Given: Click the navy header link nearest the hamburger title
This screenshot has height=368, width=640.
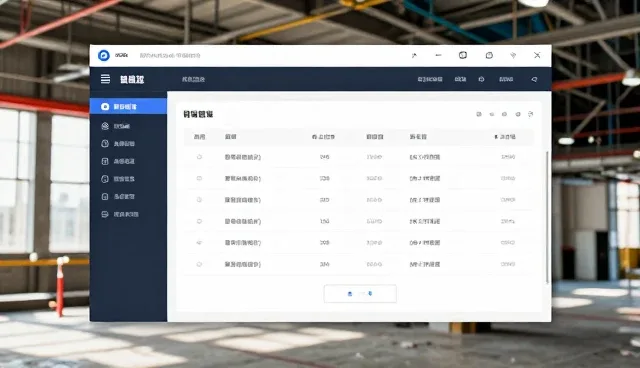Looking at the screenshot, I should point(193,79).
